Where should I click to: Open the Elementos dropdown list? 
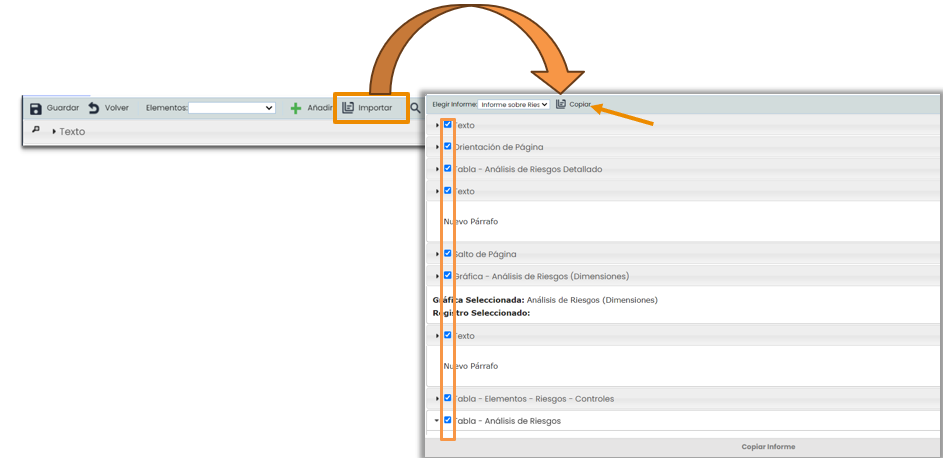tap(232, 108)
